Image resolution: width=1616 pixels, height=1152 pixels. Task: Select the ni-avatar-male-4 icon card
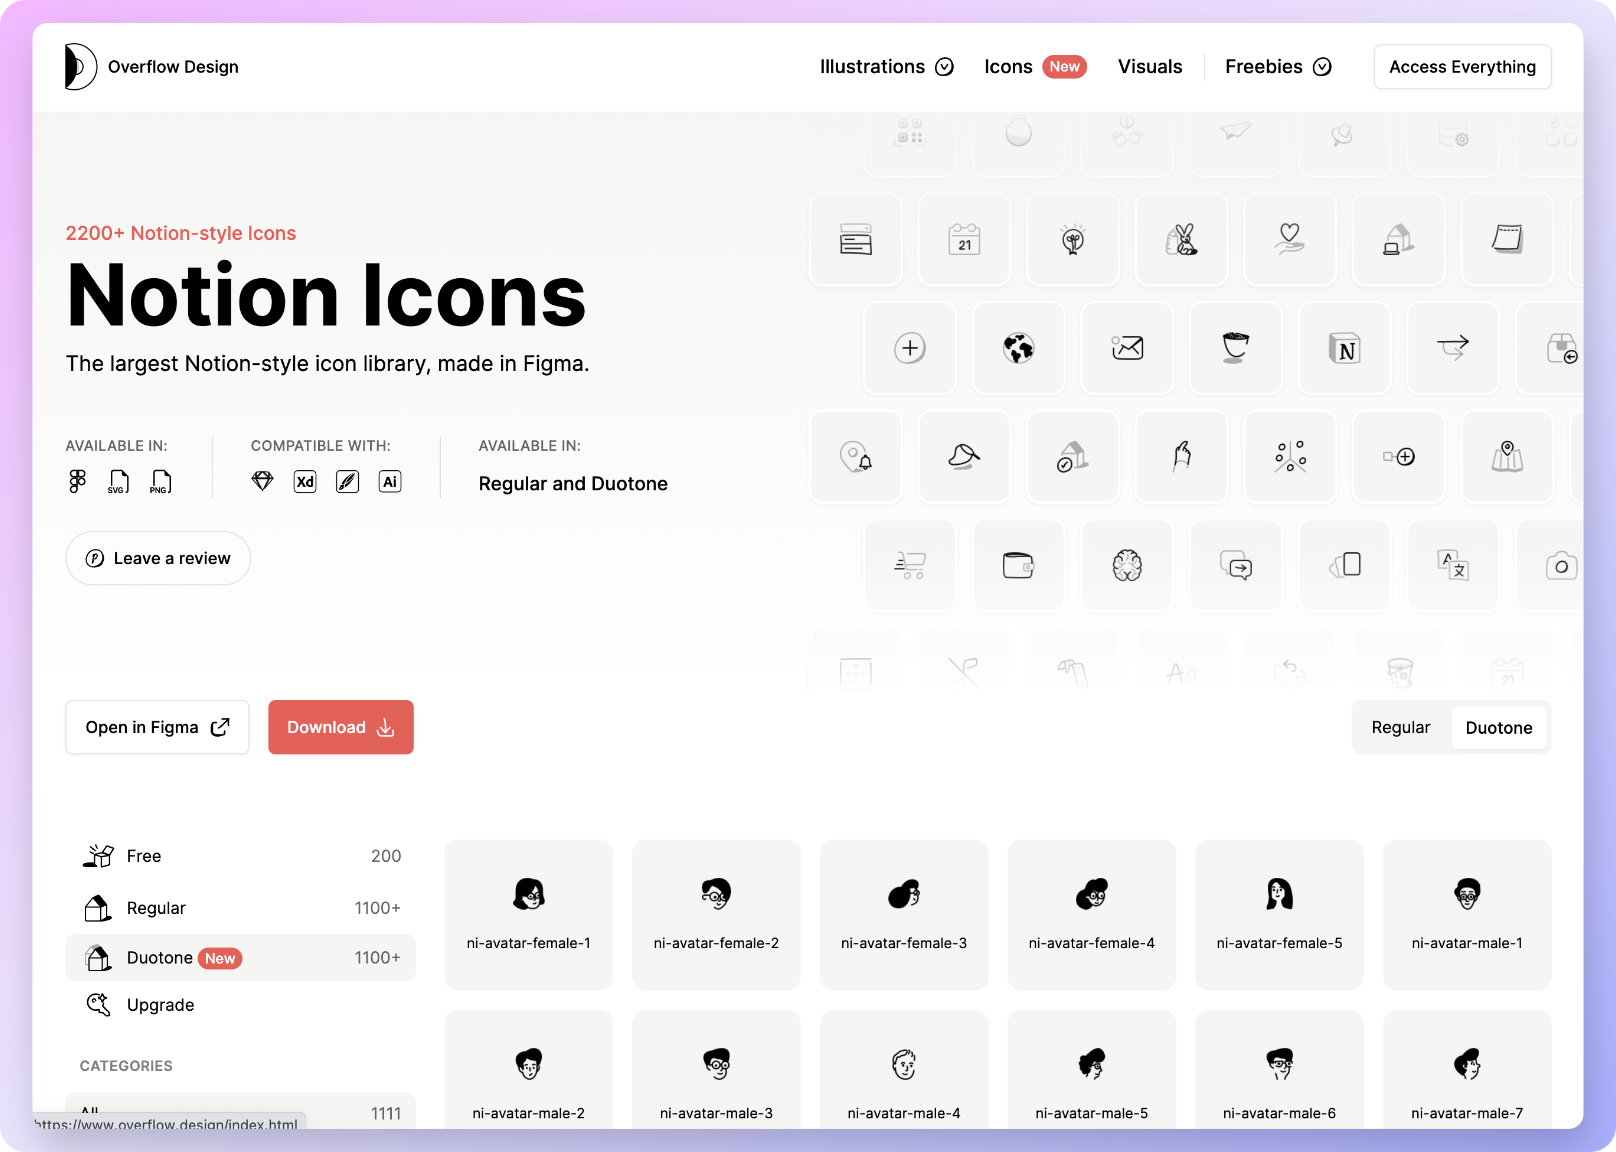904,1070
